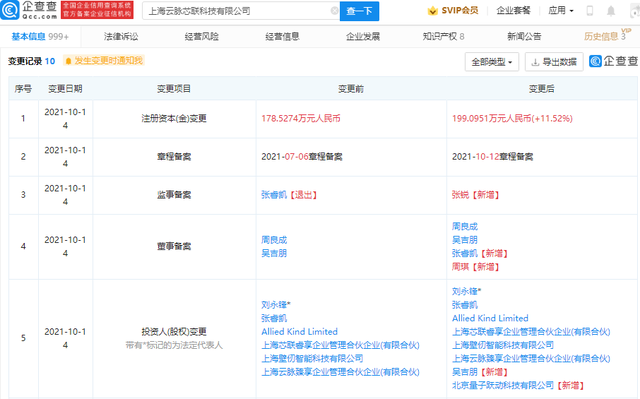This screenshot has width=640, height=399.
Task: Open the 全部类型 filter dropdown
Action: pos(492,62)
